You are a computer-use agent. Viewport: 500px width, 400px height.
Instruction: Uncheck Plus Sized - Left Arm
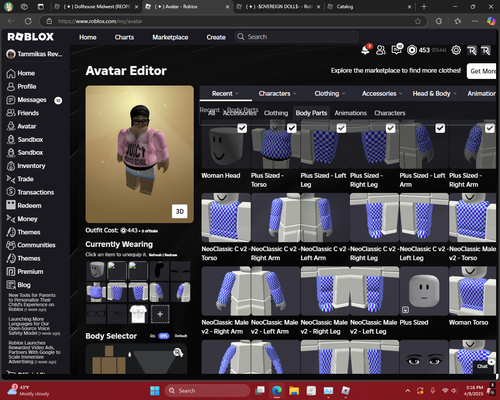440,128
